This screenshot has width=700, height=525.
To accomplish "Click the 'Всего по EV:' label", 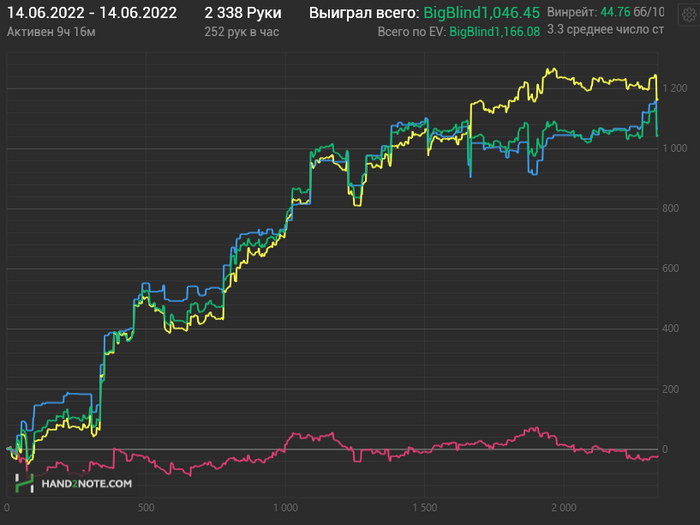I will click(412, 32).
